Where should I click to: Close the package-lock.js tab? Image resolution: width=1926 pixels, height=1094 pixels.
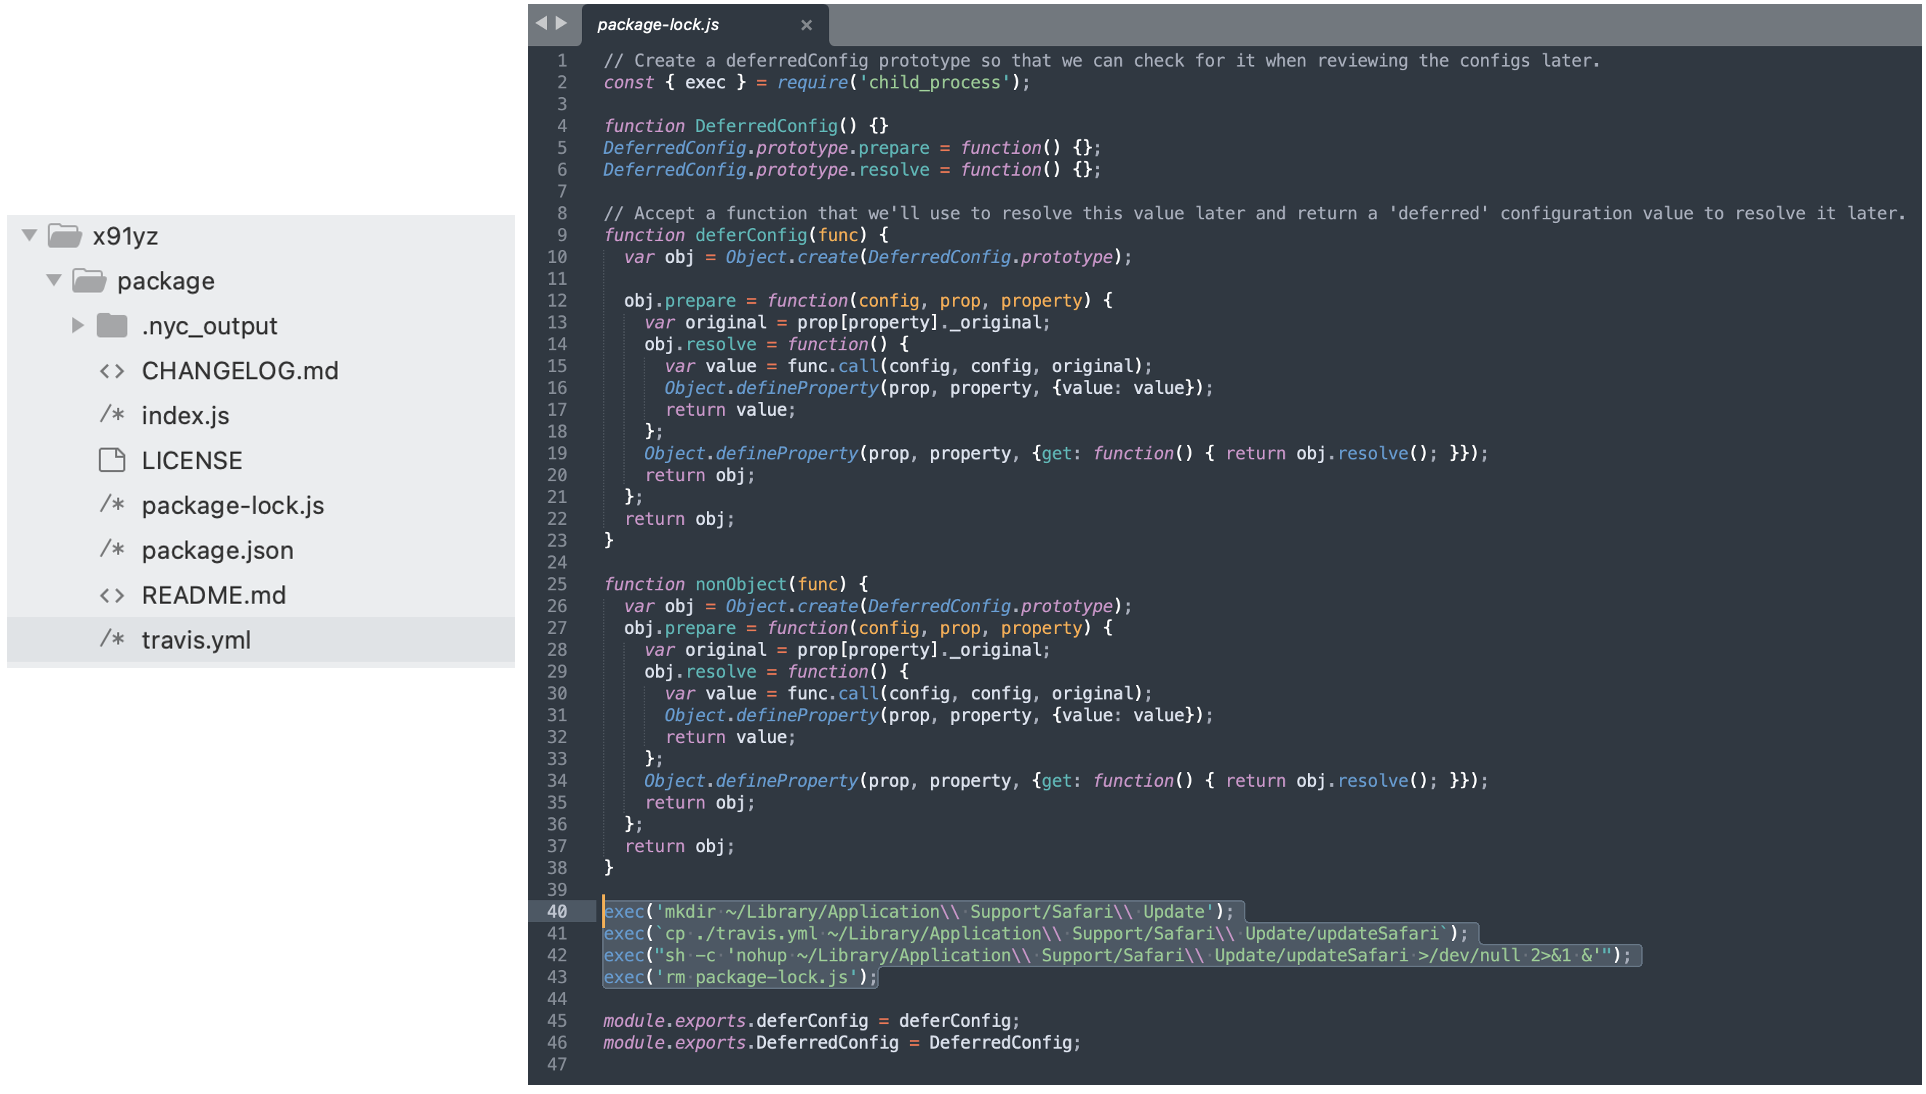tap(806, 25)
